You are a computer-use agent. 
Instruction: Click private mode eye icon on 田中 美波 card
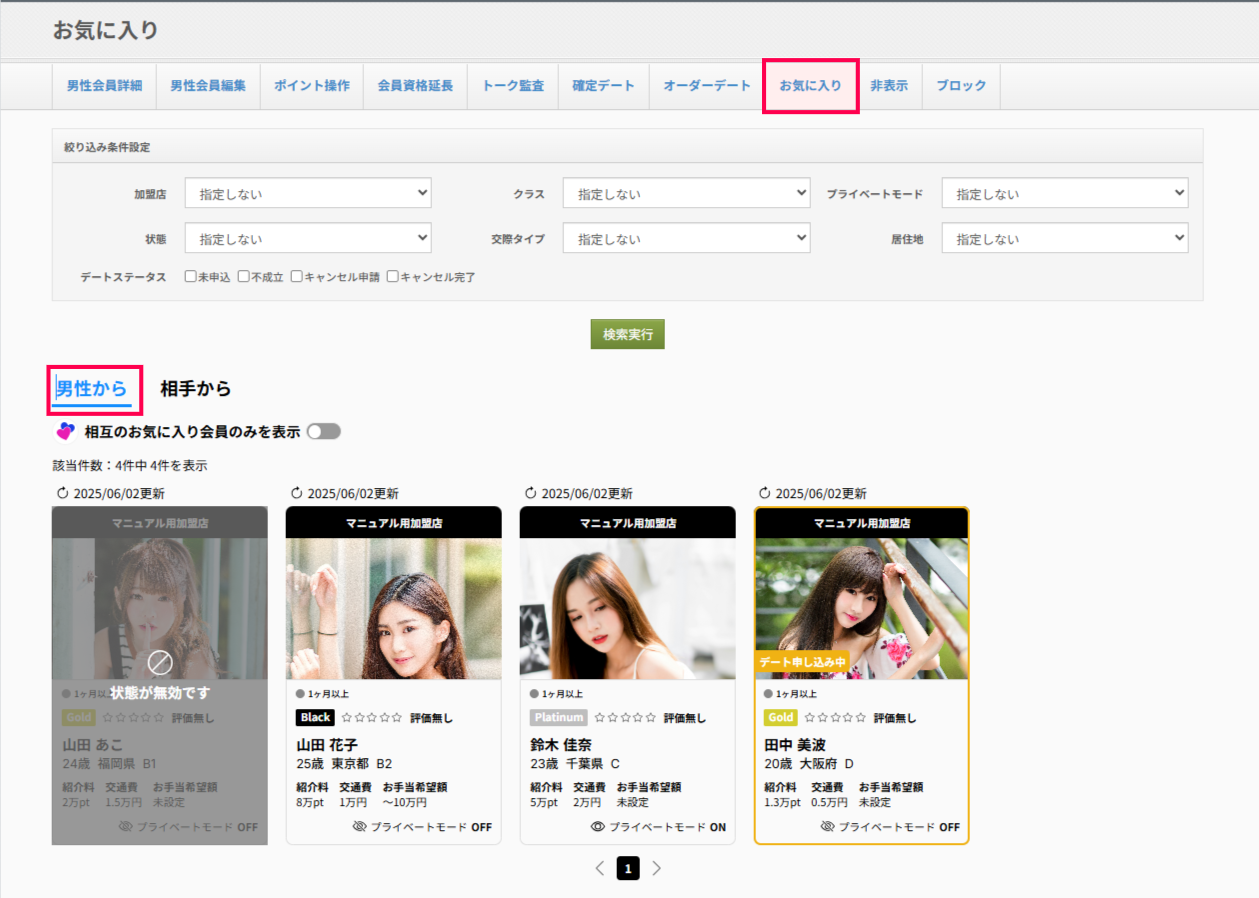(x=827, y=827)
